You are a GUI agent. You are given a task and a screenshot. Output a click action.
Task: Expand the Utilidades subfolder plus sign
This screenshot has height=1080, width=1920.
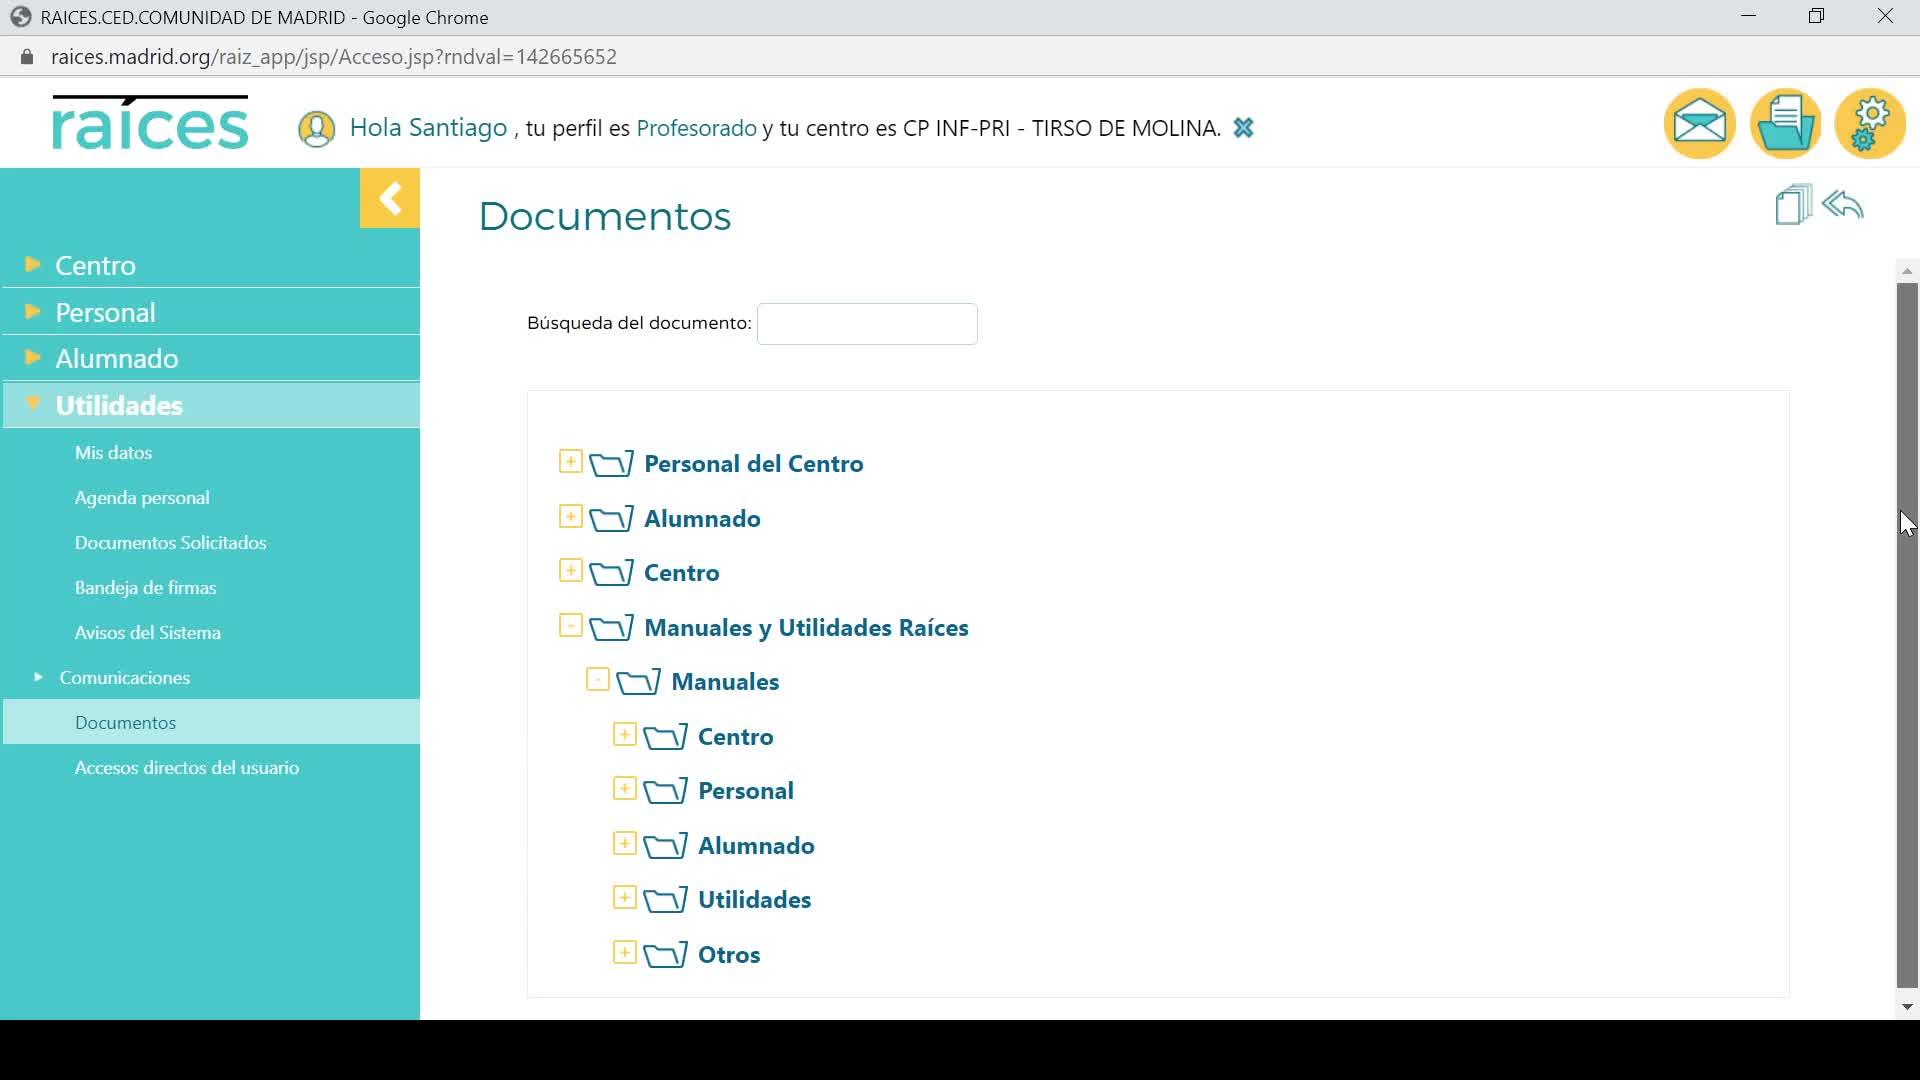coord(624,898)
